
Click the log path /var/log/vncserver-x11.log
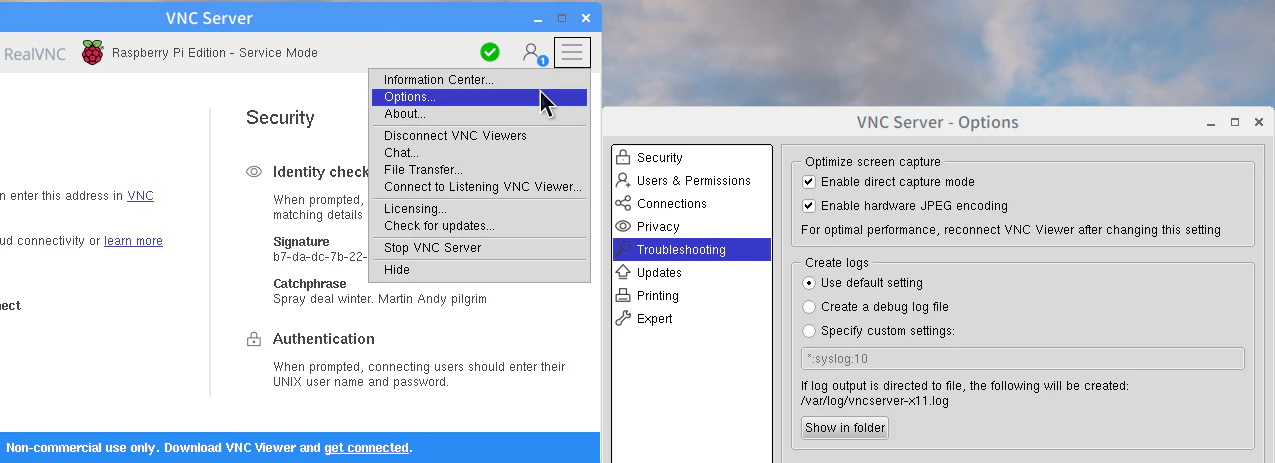point(875,401)
